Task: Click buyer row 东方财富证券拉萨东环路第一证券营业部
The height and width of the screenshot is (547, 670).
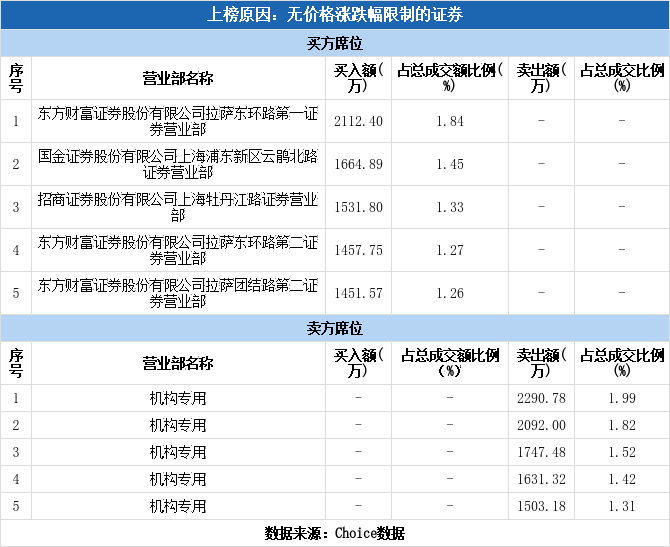Action: (x=178, y=121)
